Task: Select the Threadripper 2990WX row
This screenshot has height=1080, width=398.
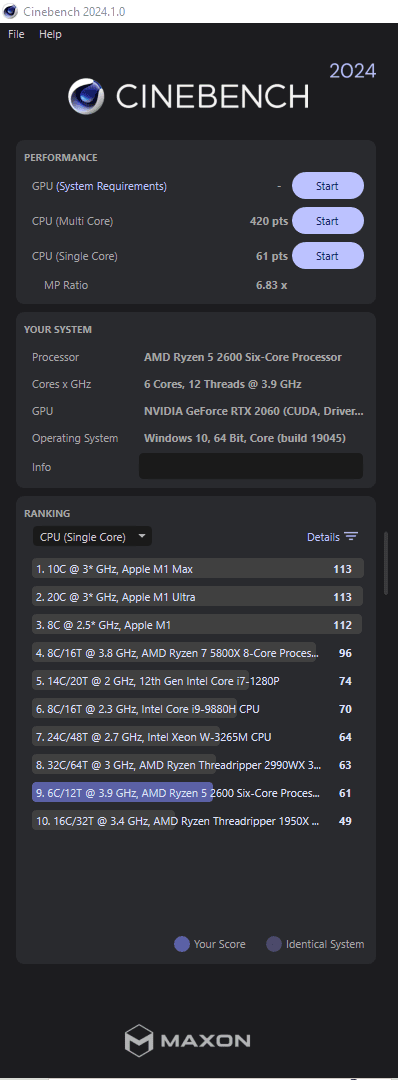Action: (x=198, y=765)
